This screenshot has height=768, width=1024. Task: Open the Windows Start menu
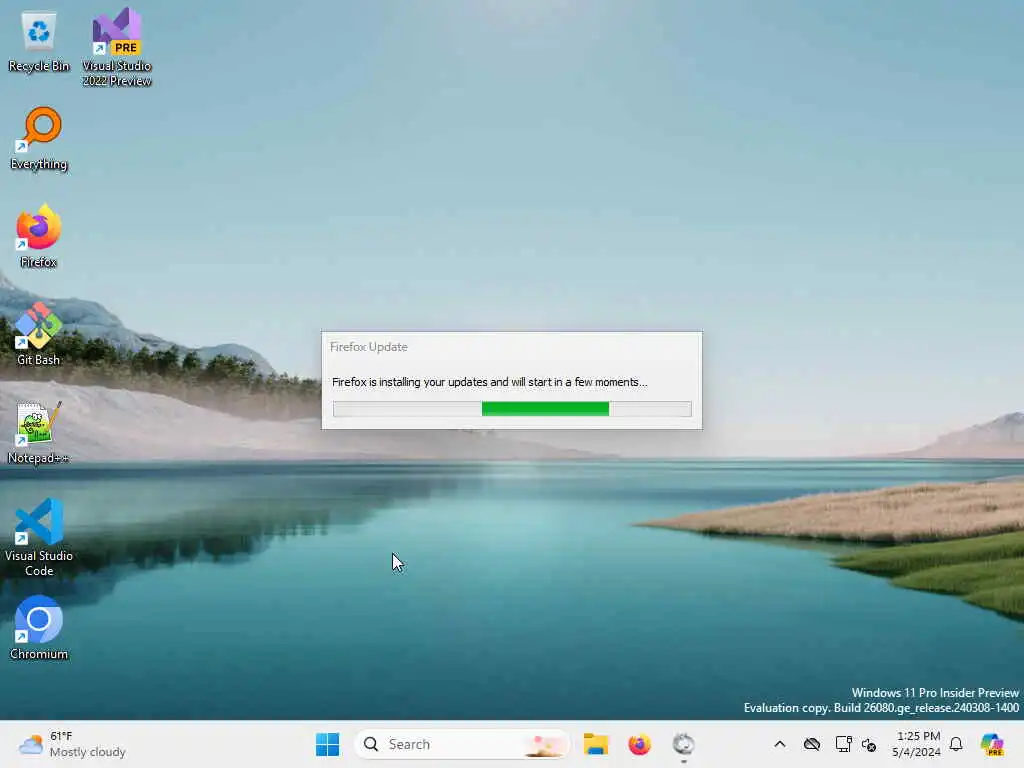(327, 744)
